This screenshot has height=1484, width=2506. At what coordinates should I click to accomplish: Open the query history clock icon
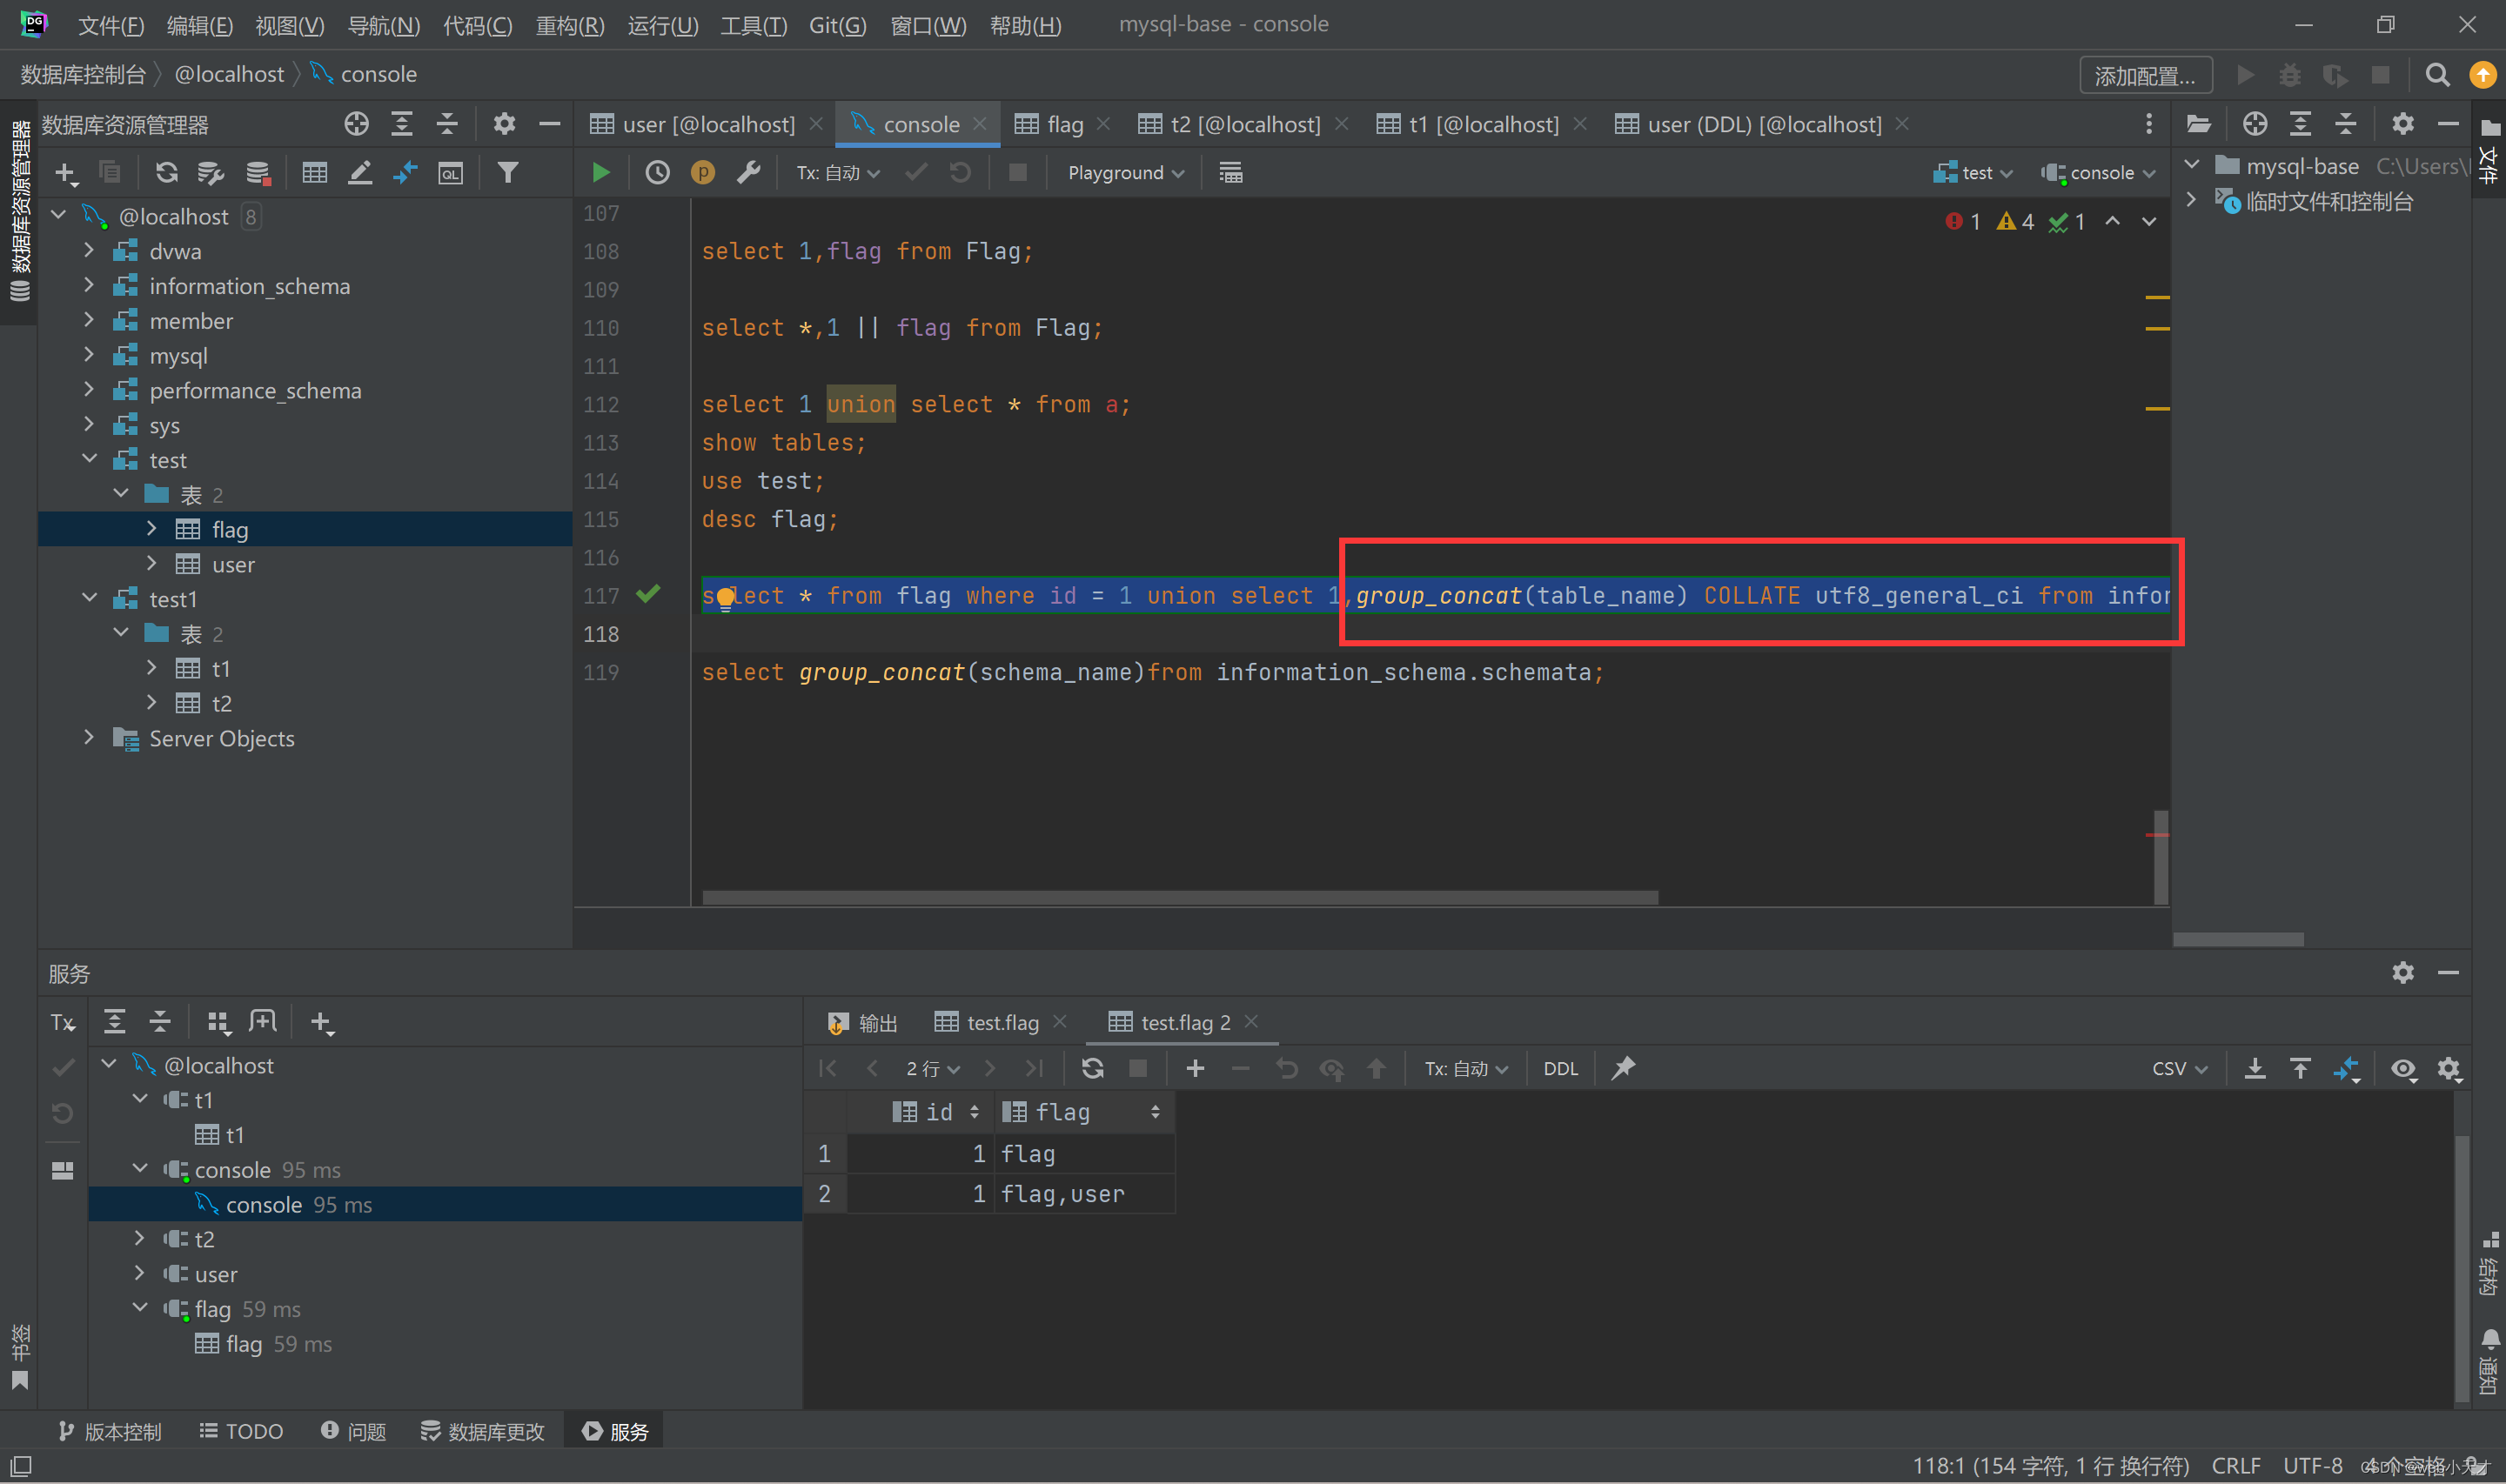657,173
